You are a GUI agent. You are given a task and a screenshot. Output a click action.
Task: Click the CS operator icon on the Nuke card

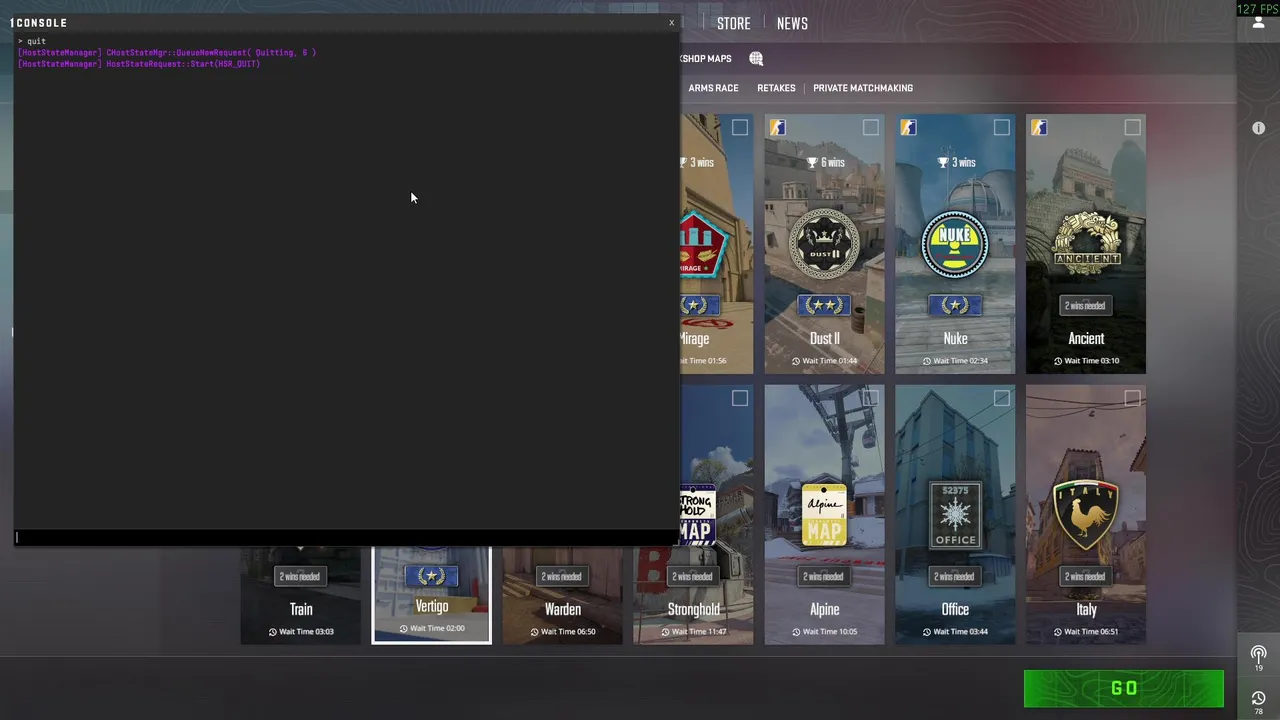click(908, 127)
